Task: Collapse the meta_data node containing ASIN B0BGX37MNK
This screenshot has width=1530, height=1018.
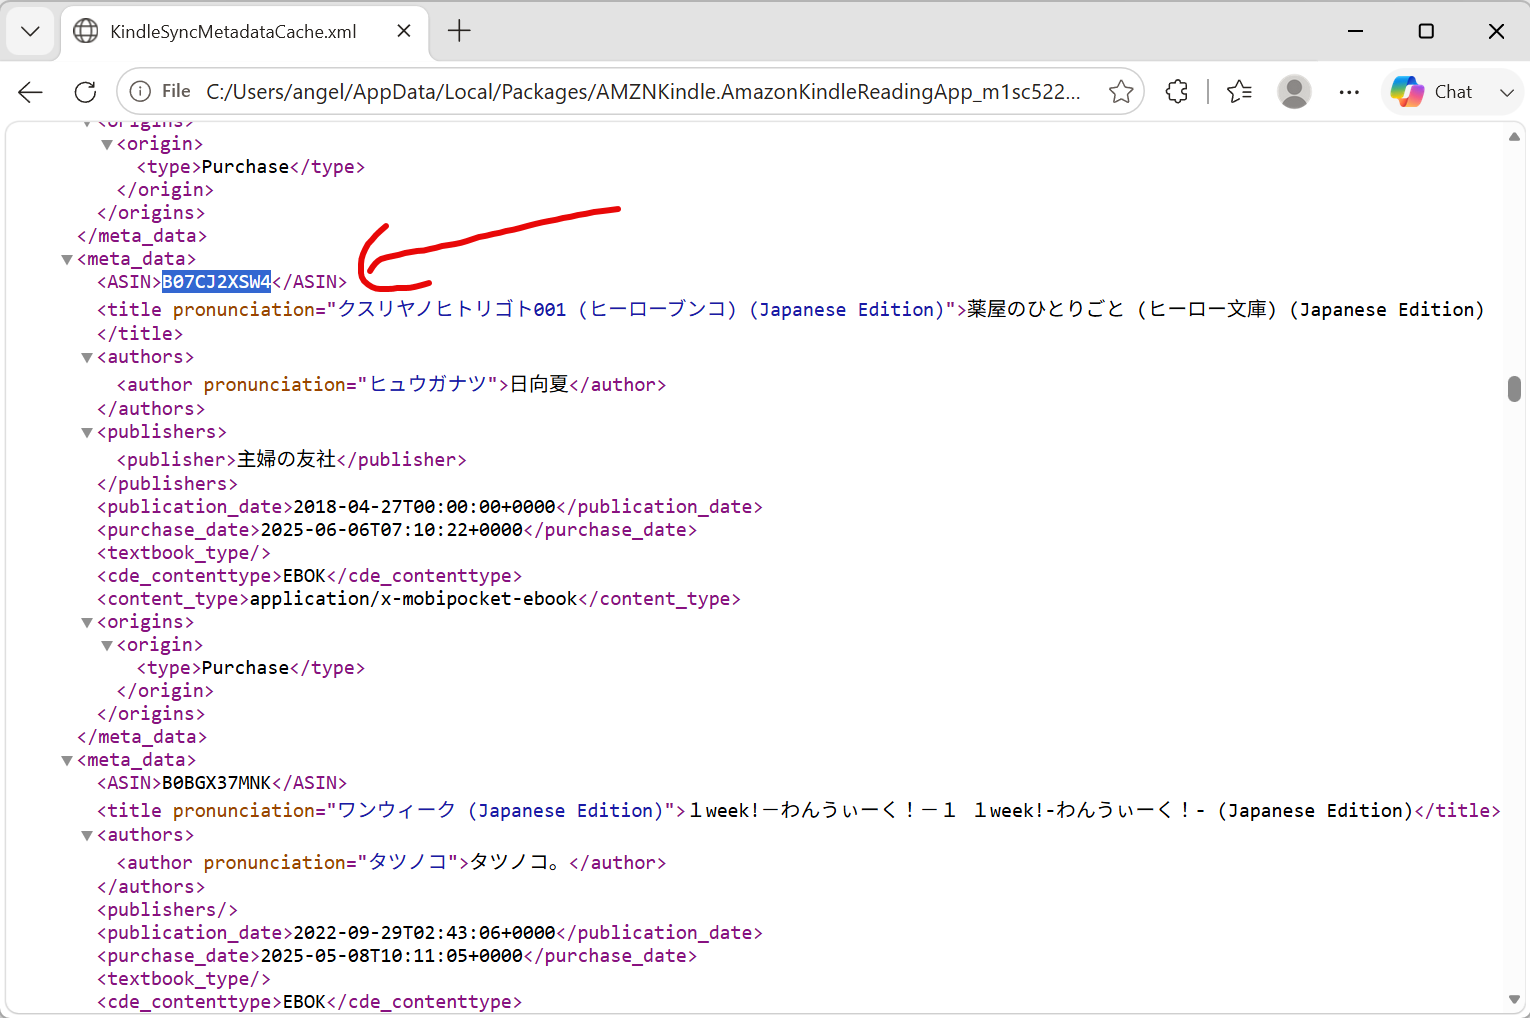Action: pos(67,761)
